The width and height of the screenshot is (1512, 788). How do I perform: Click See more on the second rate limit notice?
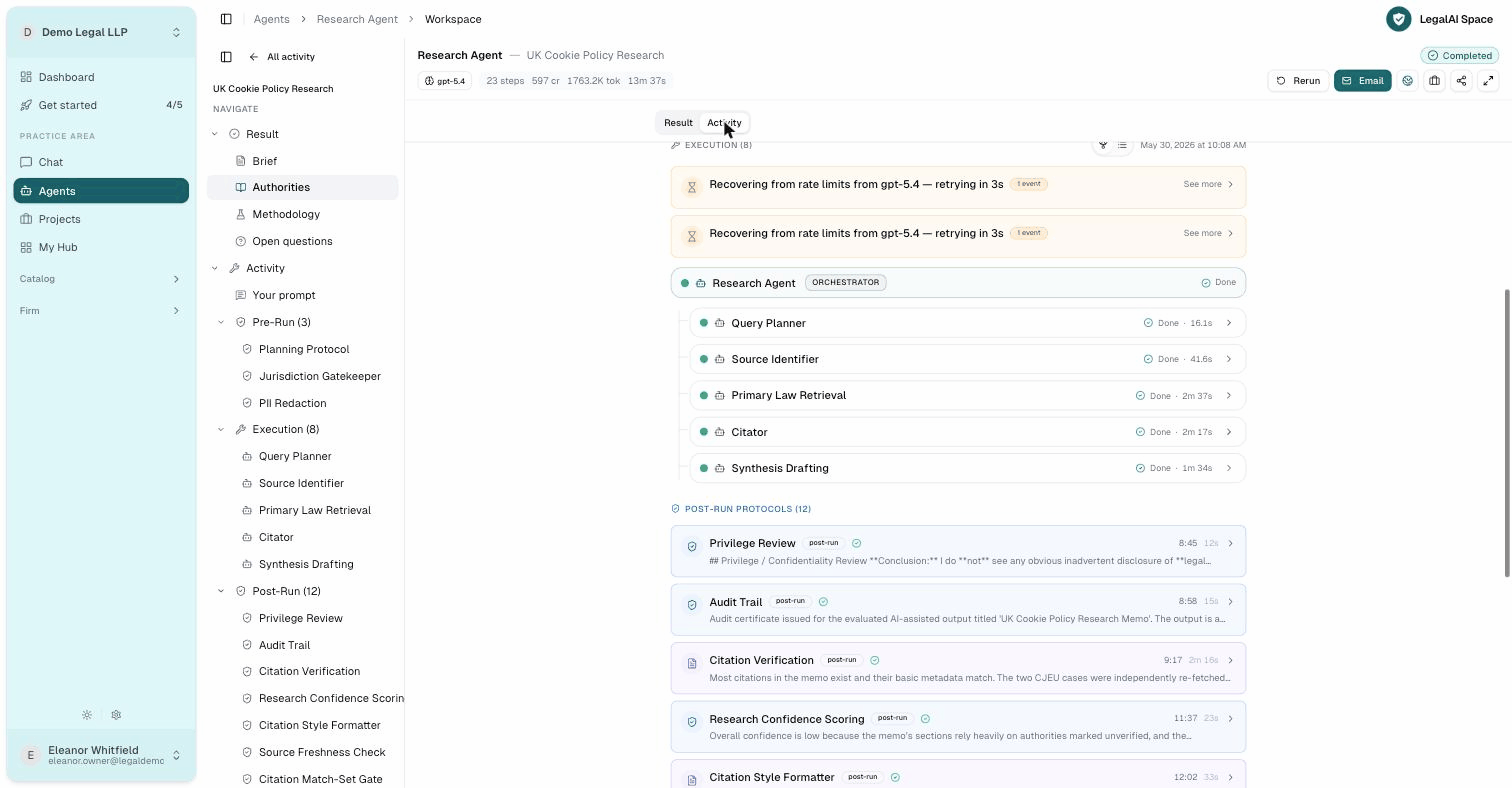click(x=1208, y=233)
